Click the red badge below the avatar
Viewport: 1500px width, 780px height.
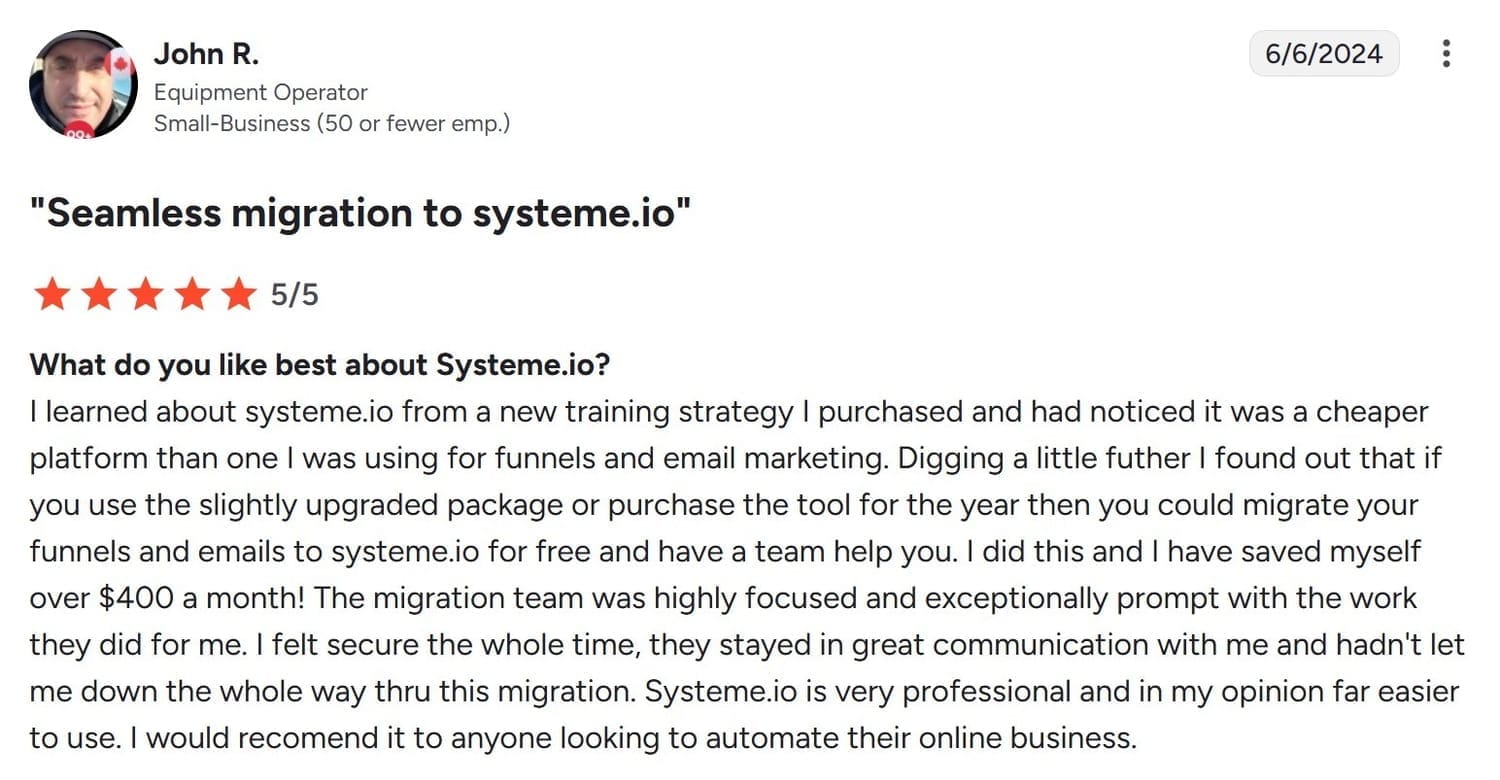click(78, 129)
